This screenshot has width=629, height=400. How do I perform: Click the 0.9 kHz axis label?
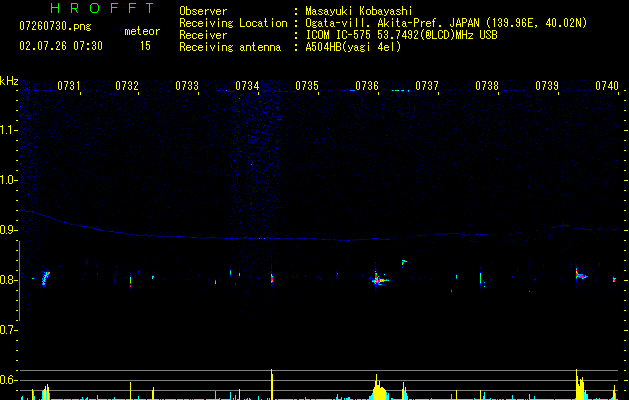7,230
